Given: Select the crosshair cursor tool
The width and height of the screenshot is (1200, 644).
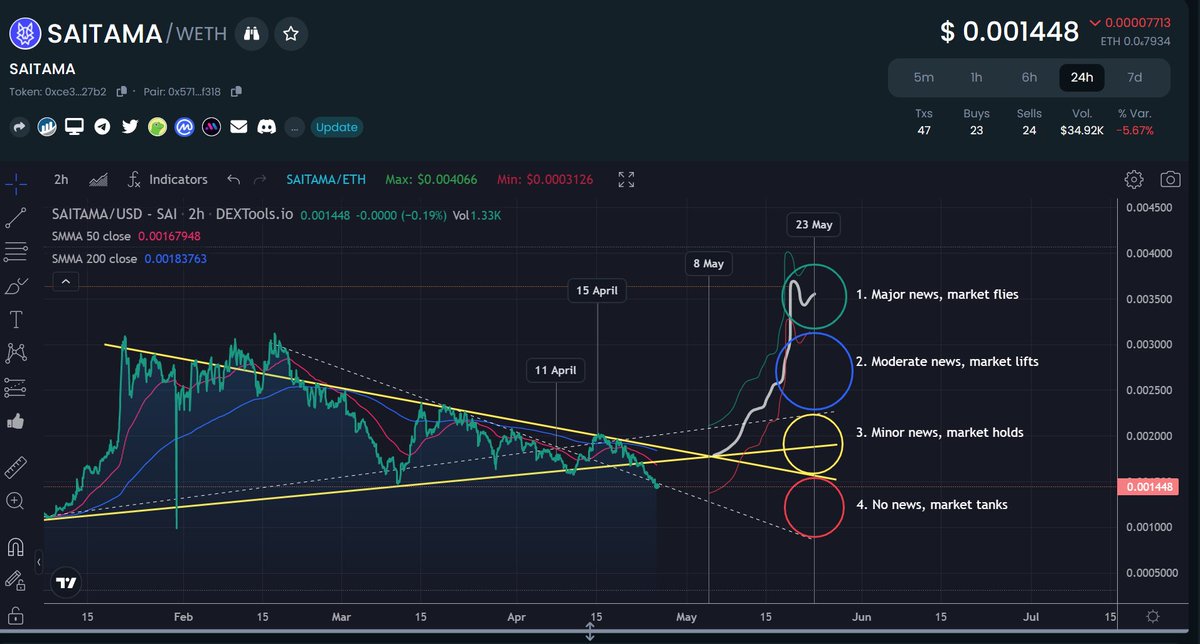Looking at the screenshot, I should coord(15,183).
